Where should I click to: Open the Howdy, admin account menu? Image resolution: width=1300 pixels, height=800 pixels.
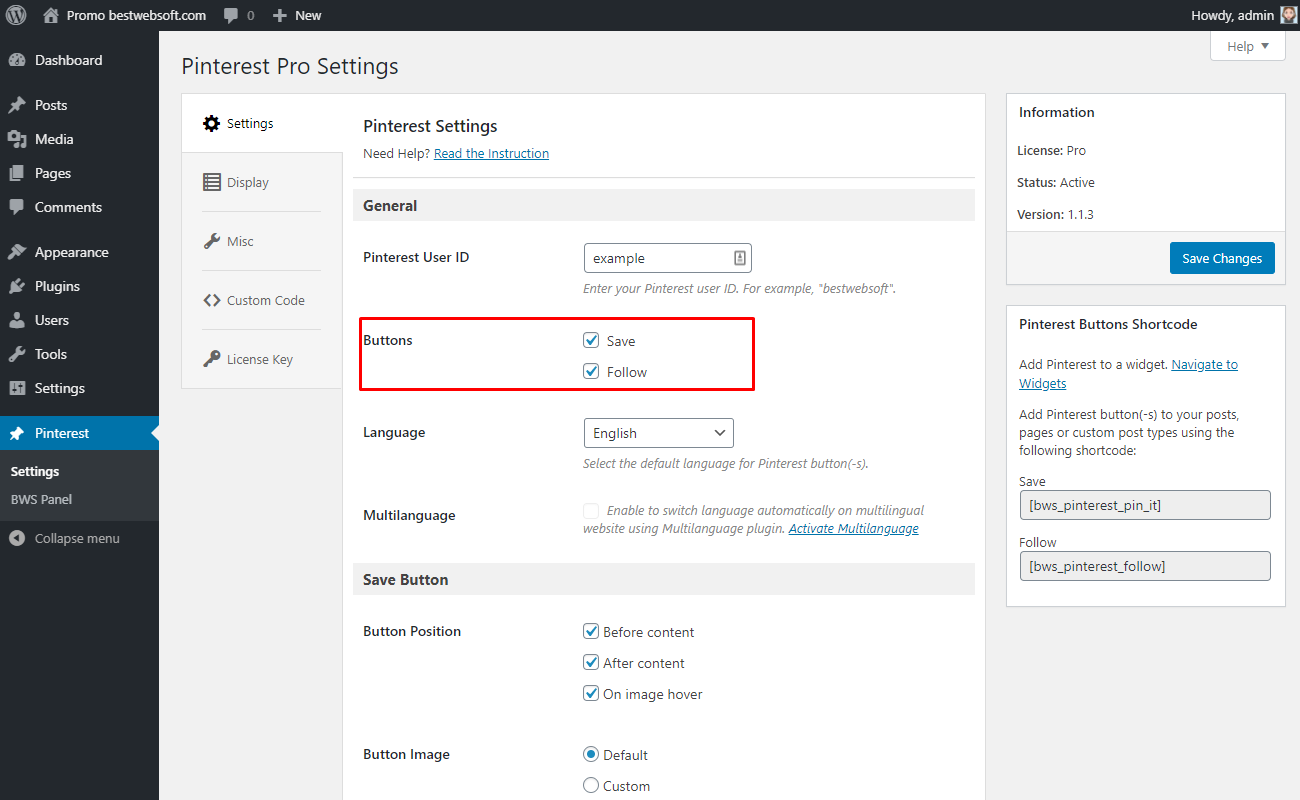(1244, 15)
